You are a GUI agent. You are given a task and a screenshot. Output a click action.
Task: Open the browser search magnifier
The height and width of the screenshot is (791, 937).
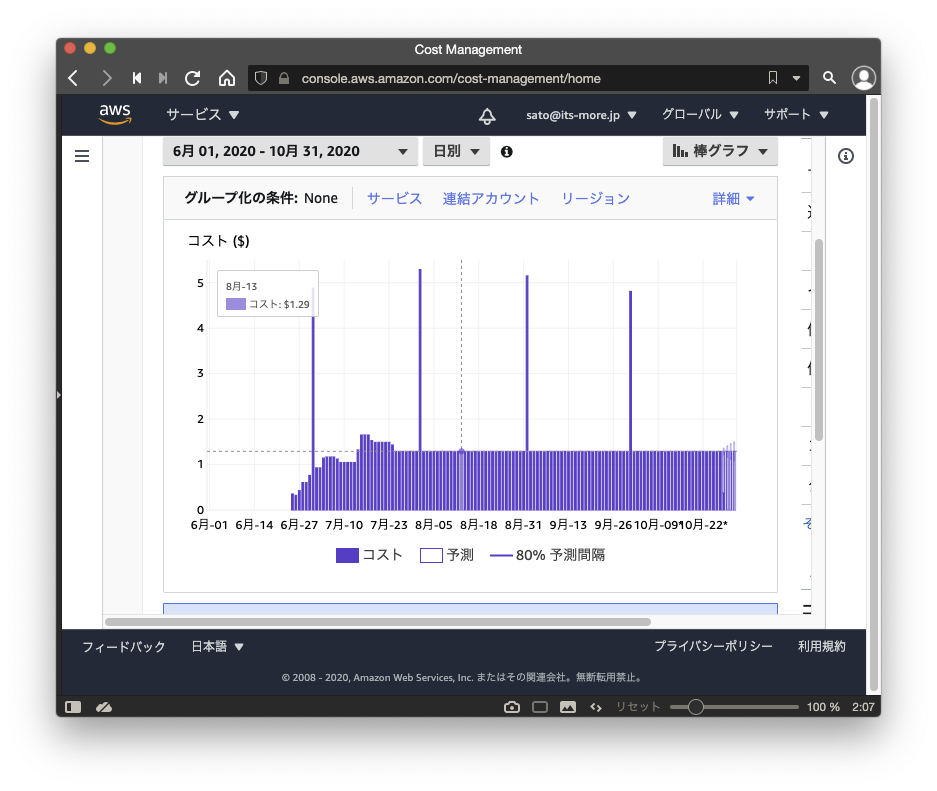point(829,78)
